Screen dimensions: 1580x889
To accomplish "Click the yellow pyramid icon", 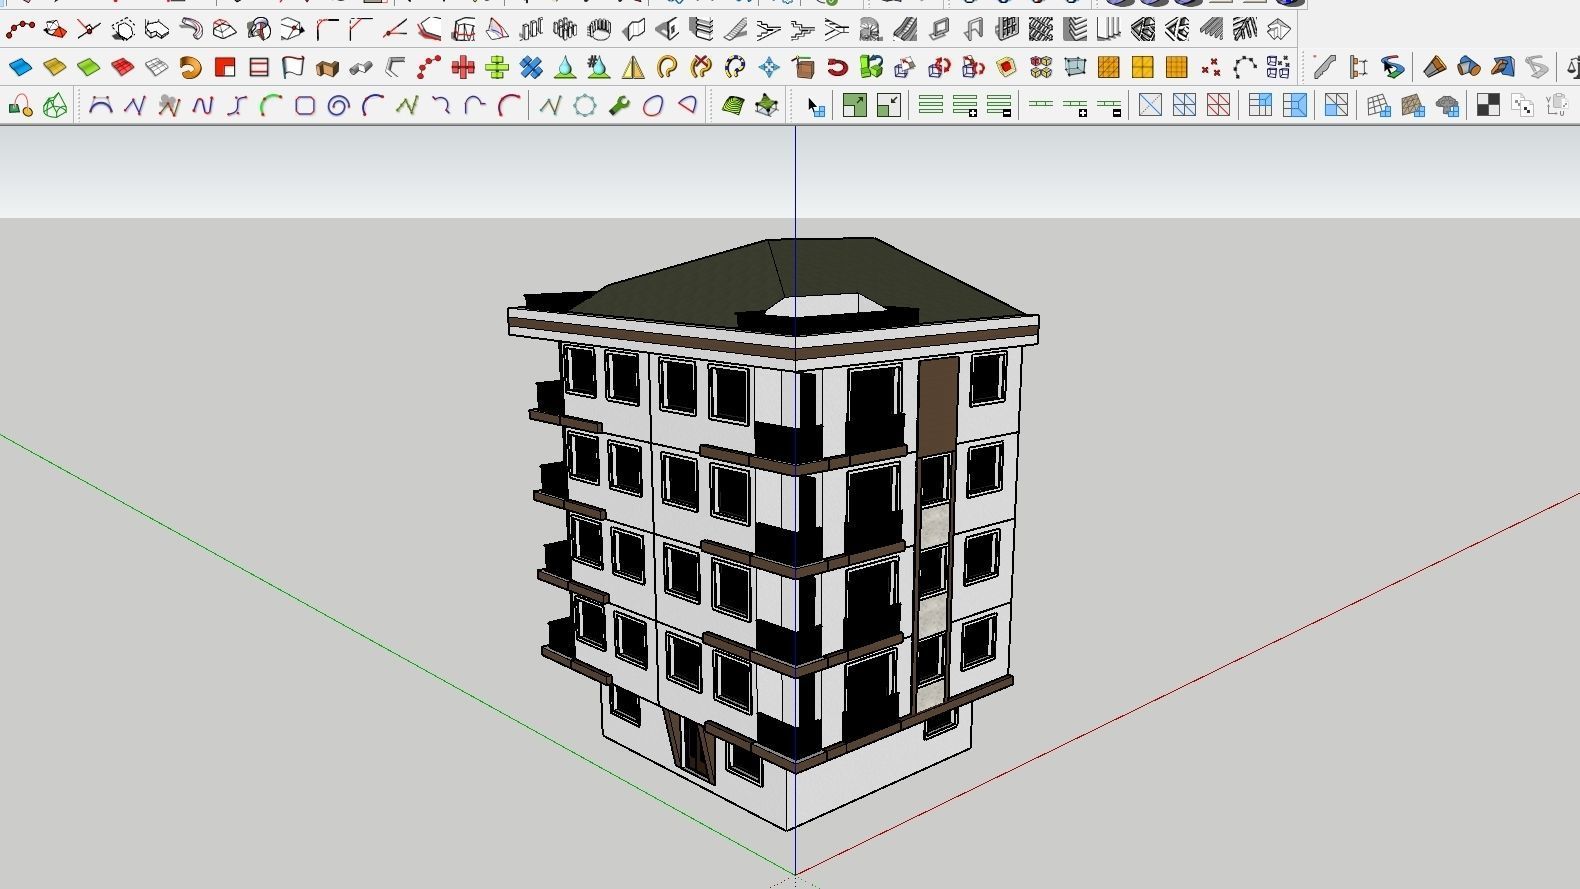I will [x=633, y=67].
